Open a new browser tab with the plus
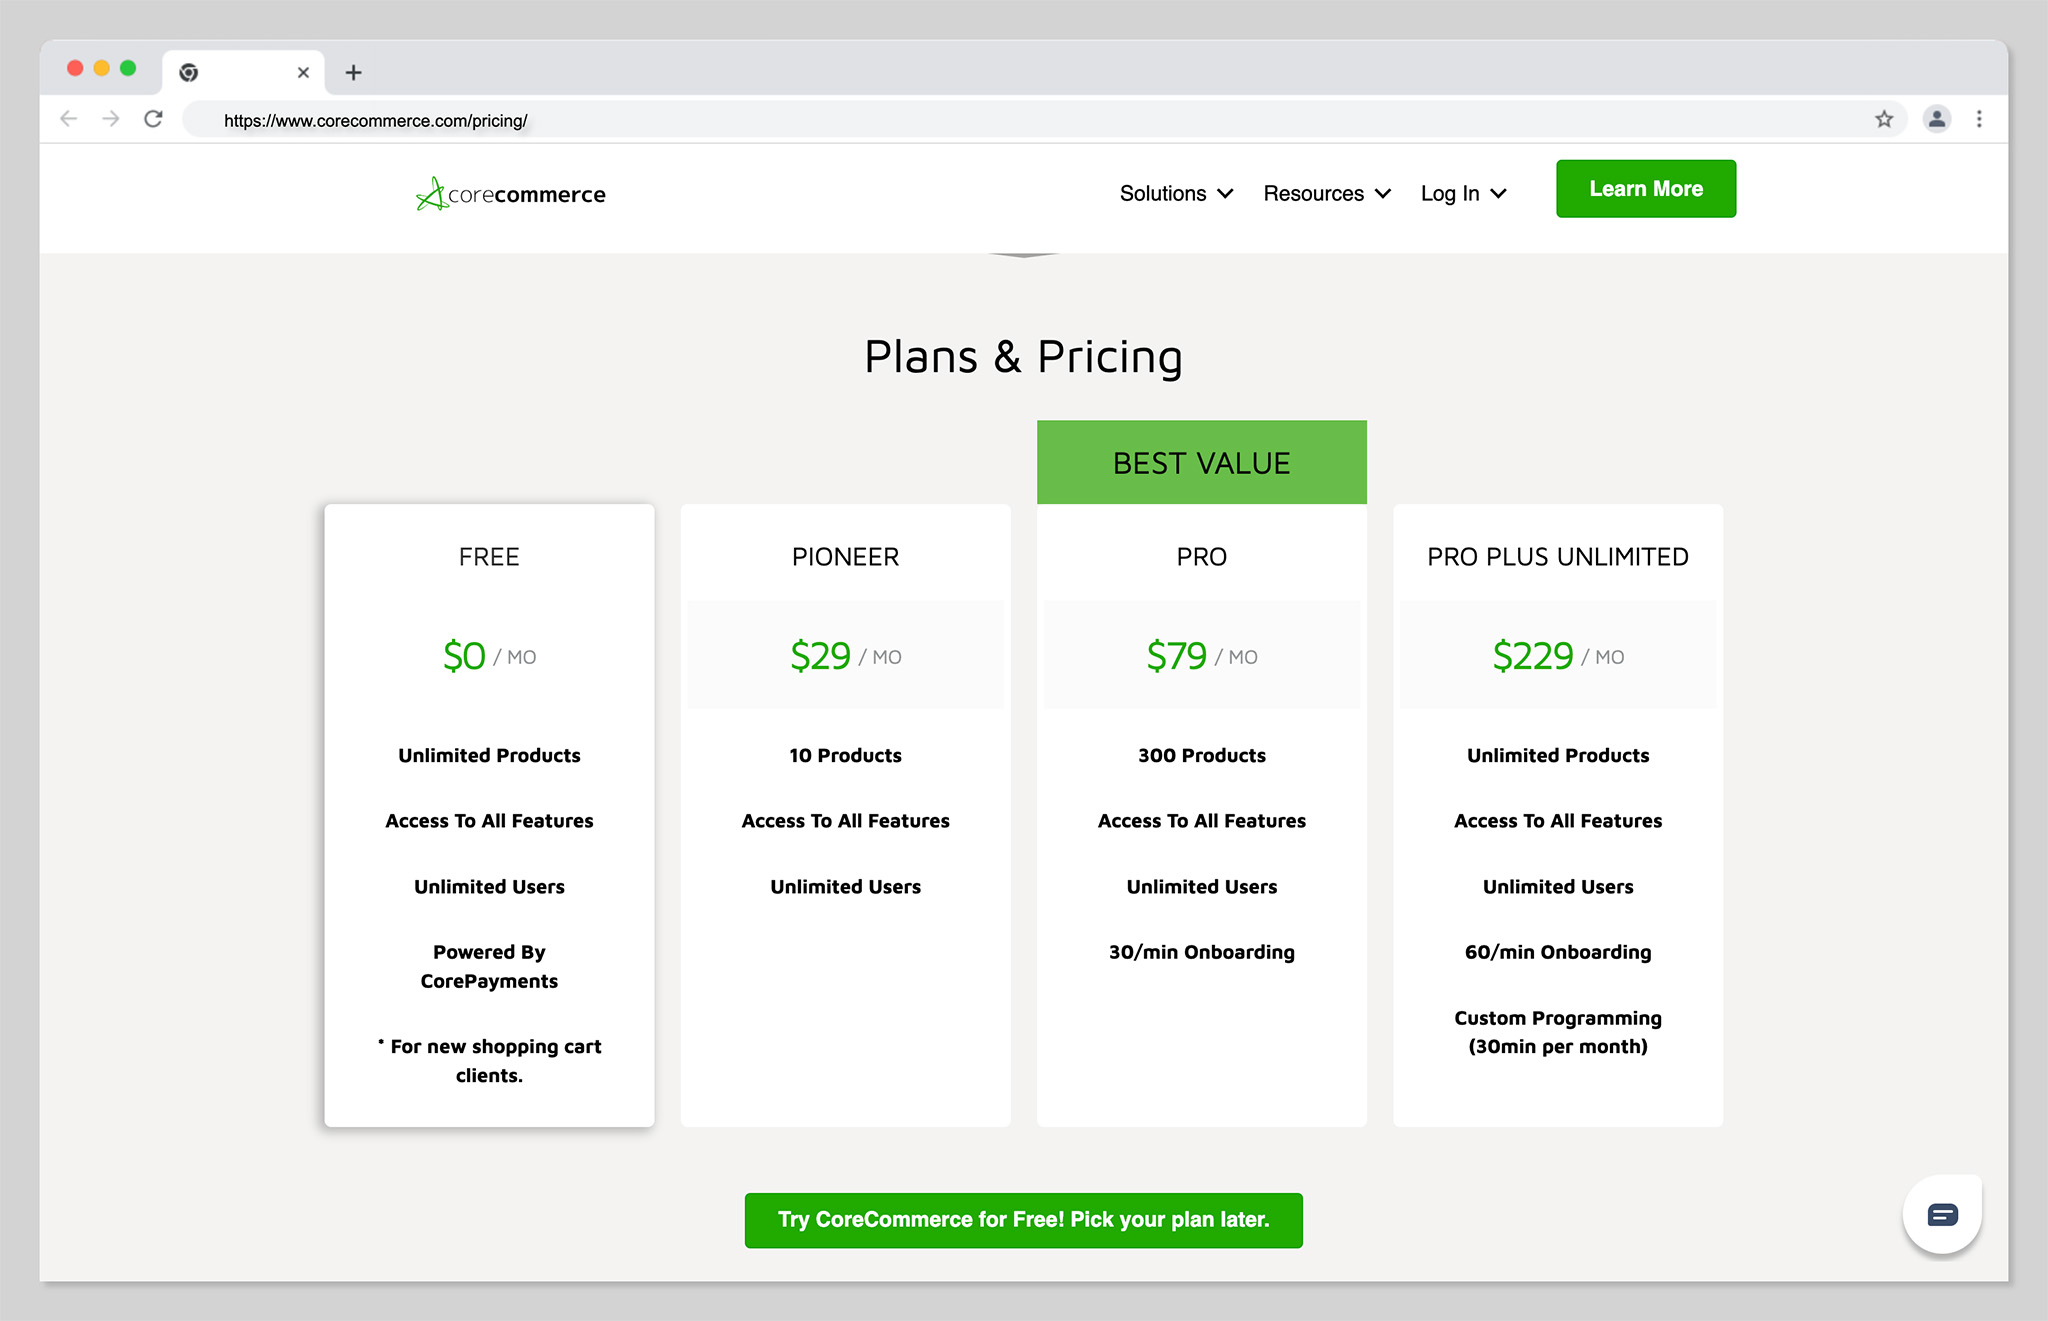Image resolution: width=2048 pixels, height=1321 pixels. pos(354,72)
